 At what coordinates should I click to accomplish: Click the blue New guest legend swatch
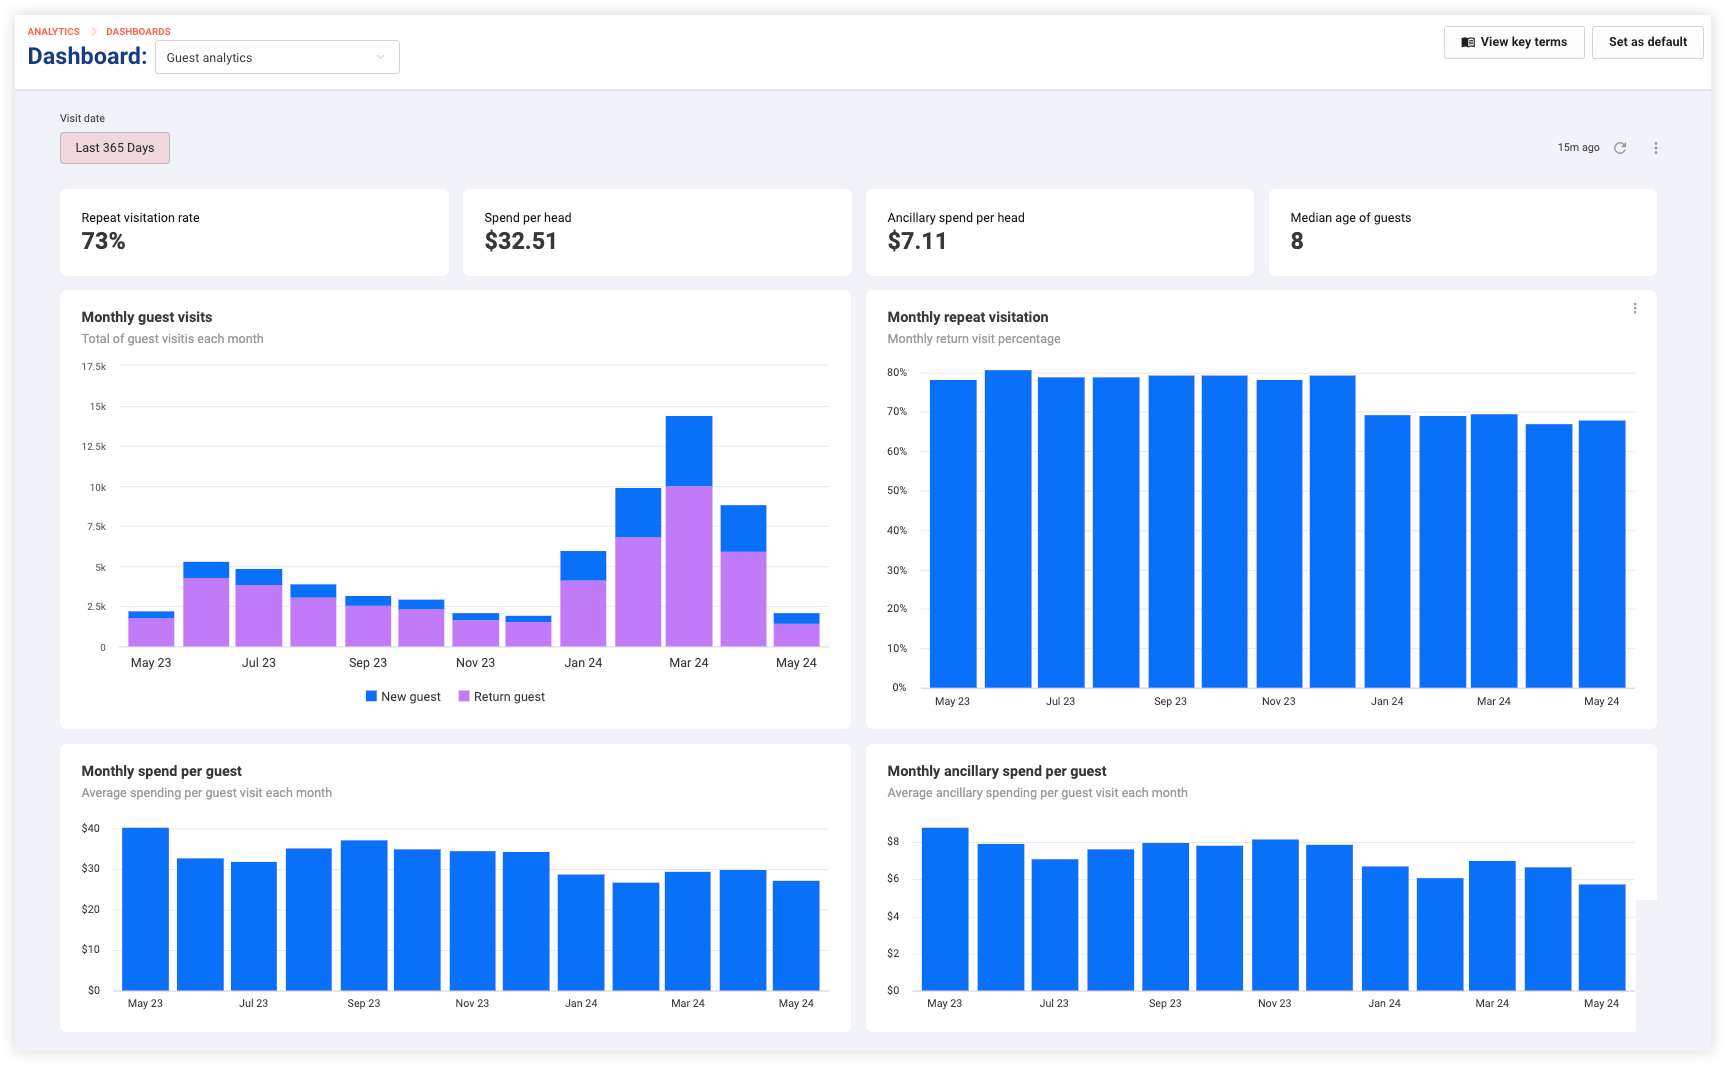pyautogui.click(x=371, y=696)
